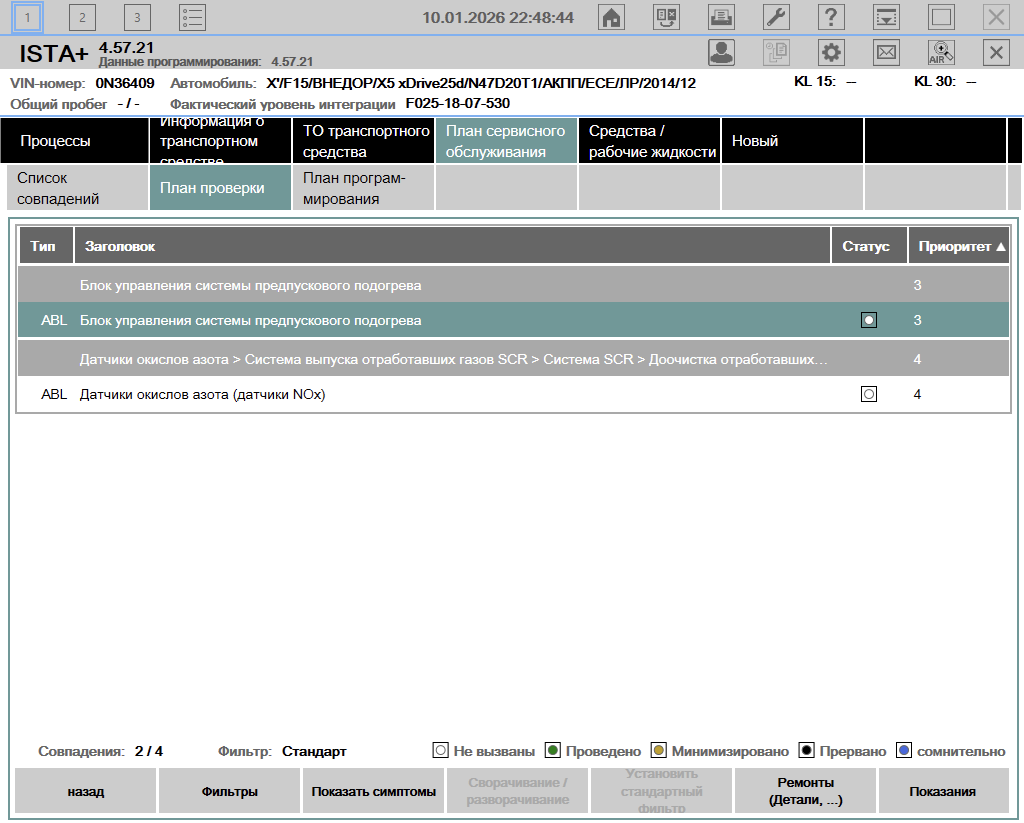The height and width of the screenshot is (823, 1024).
Task: Select status radio in the highlighted ABL row
Action: [869, 320]
